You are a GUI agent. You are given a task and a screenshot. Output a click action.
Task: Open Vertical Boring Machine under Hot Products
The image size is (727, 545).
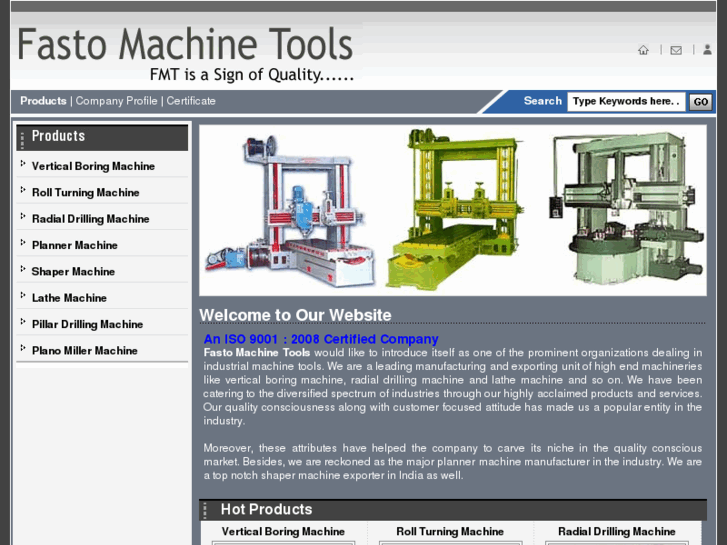click(x=283, y=532)
